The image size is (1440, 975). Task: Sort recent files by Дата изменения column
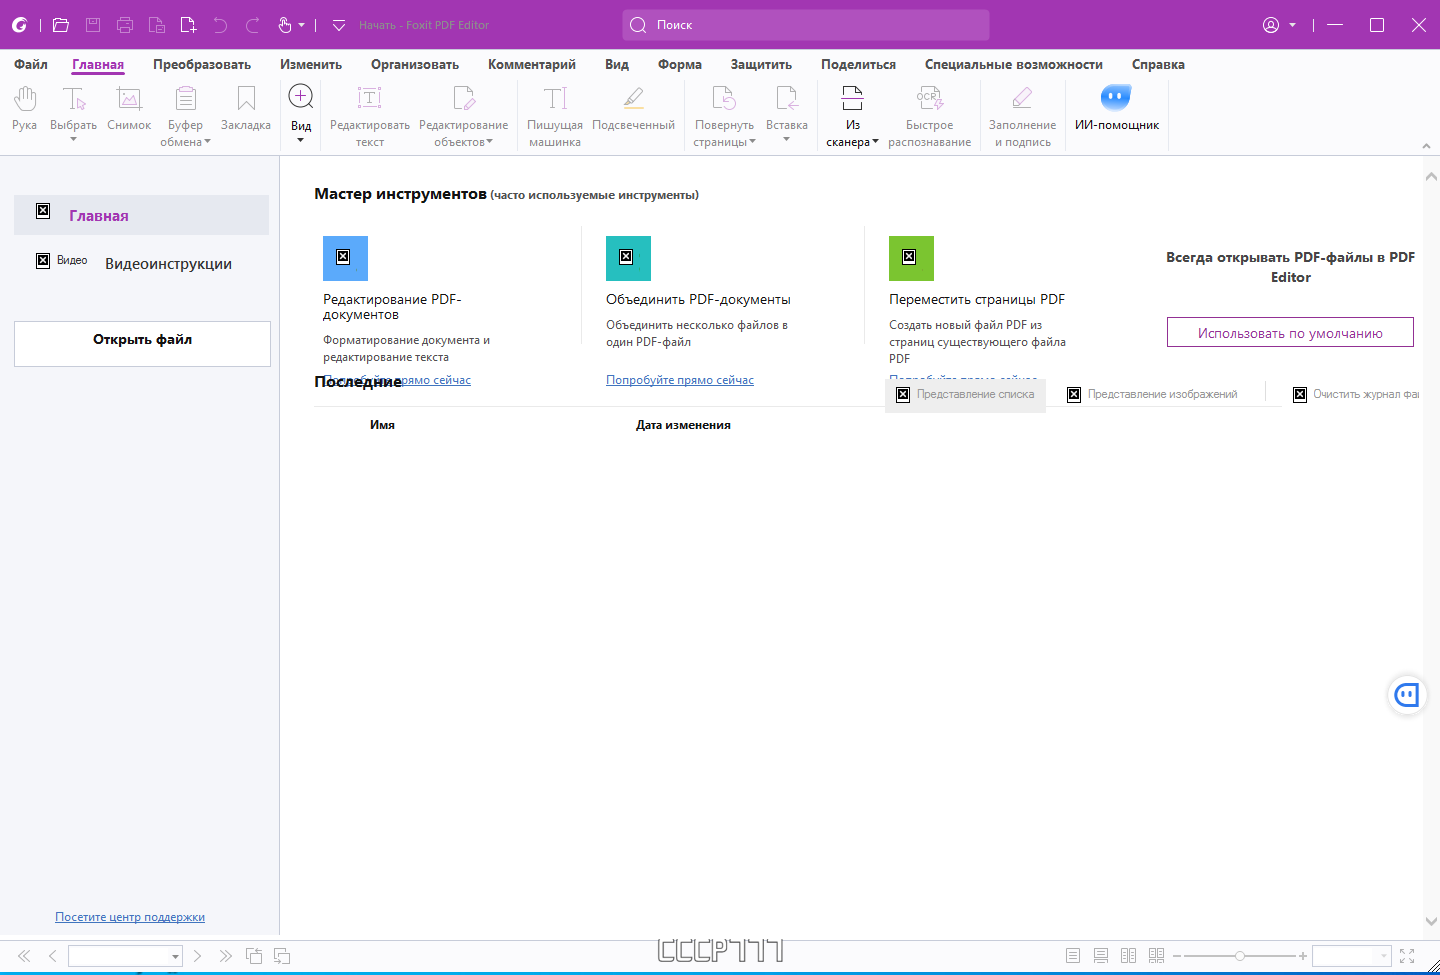[683, 425]
